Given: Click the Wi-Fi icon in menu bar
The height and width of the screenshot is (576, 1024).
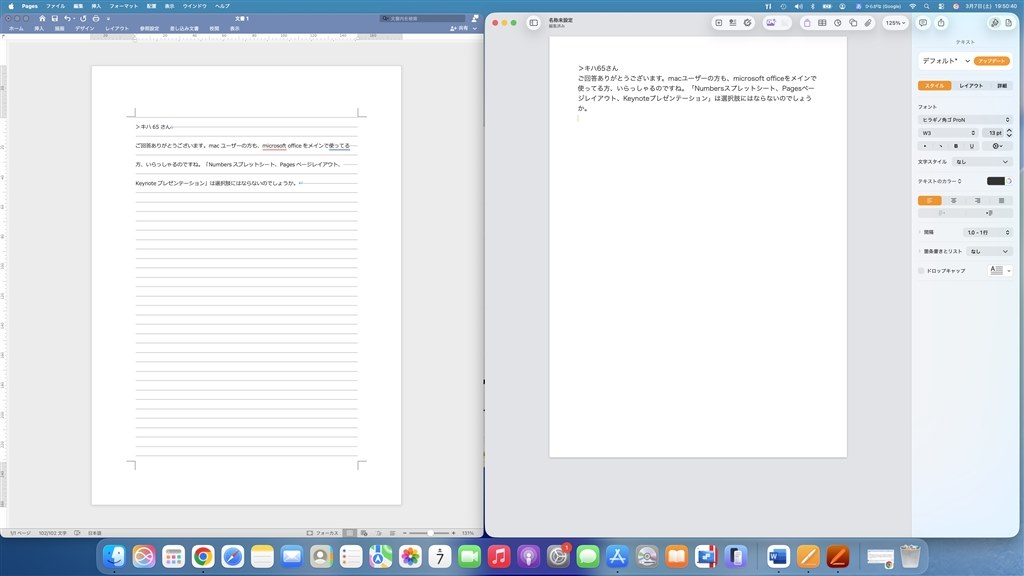Looking at the screenshot, I should point(912,6).
